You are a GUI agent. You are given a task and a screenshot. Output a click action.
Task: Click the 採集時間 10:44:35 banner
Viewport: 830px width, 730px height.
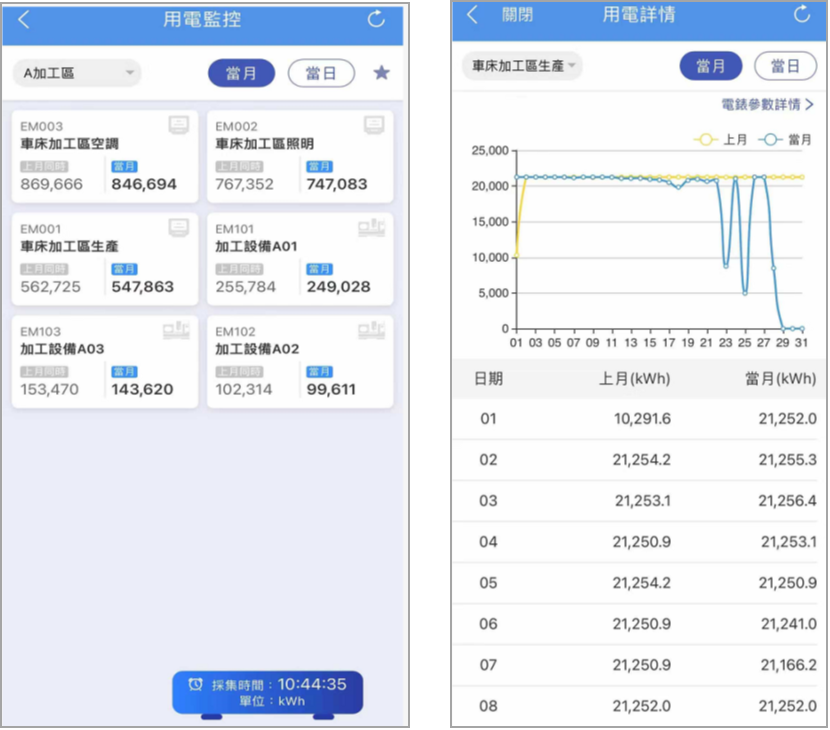[267, 692]
